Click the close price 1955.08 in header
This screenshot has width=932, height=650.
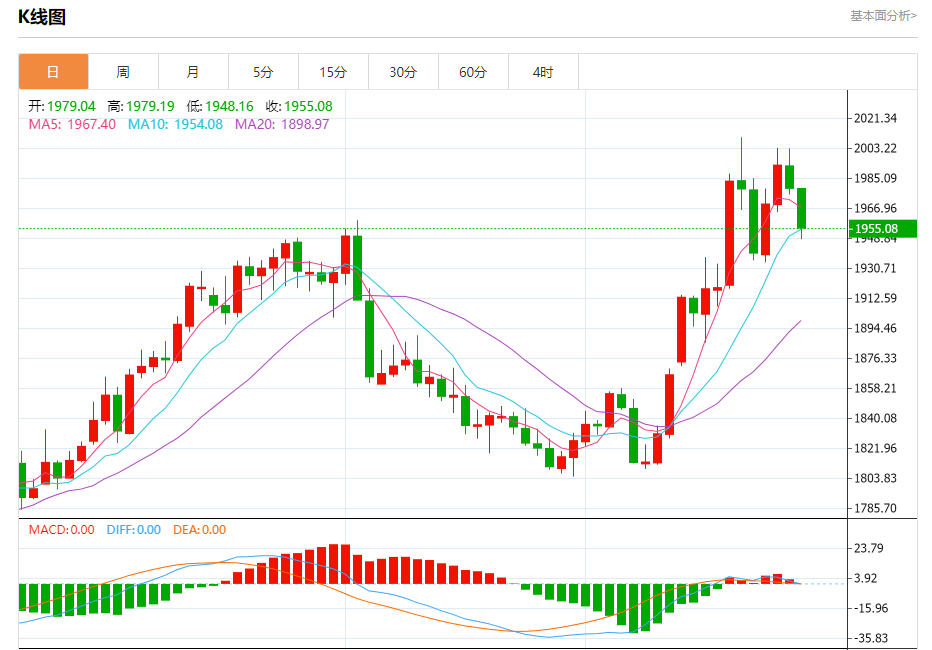pos(308,106)
